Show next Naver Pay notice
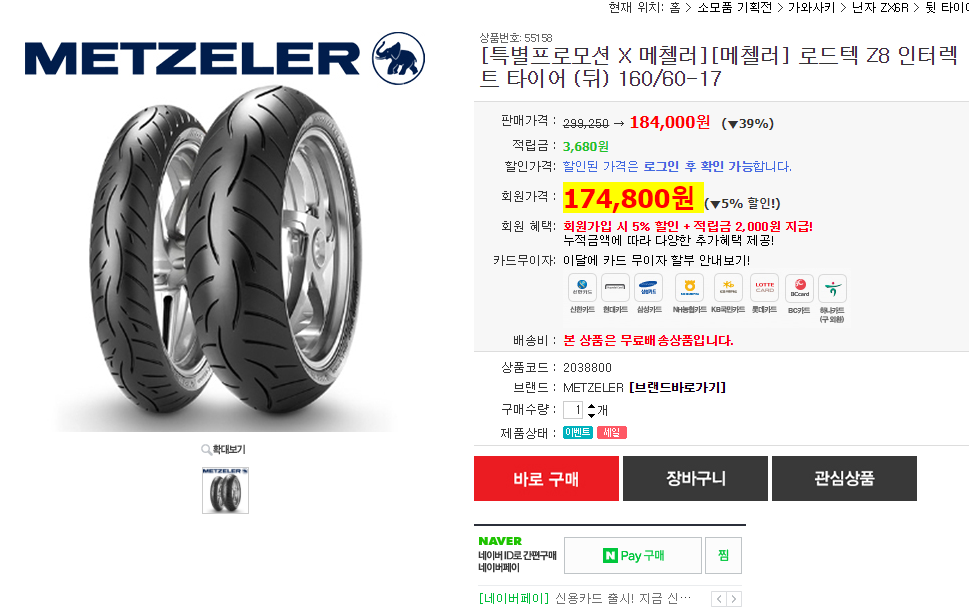The width and height of the screenshot is (969, 610). (734, 599)
